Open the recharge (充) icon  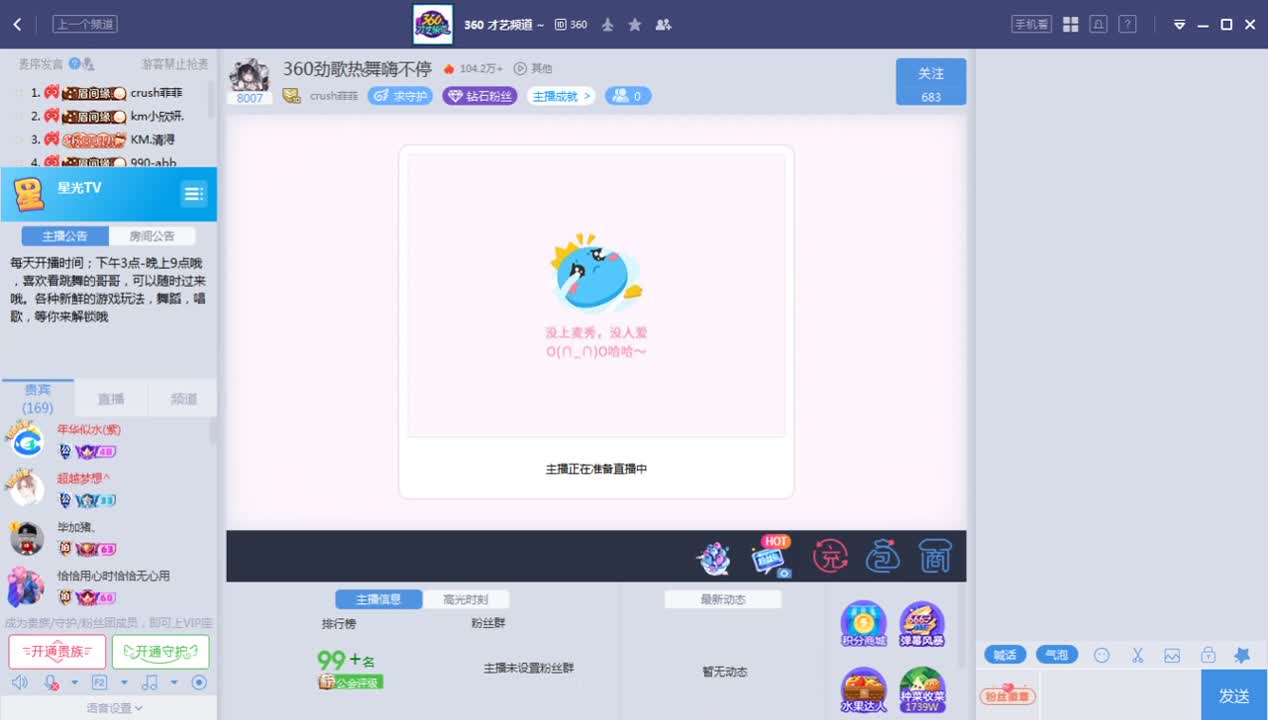[x=831, y=557]
